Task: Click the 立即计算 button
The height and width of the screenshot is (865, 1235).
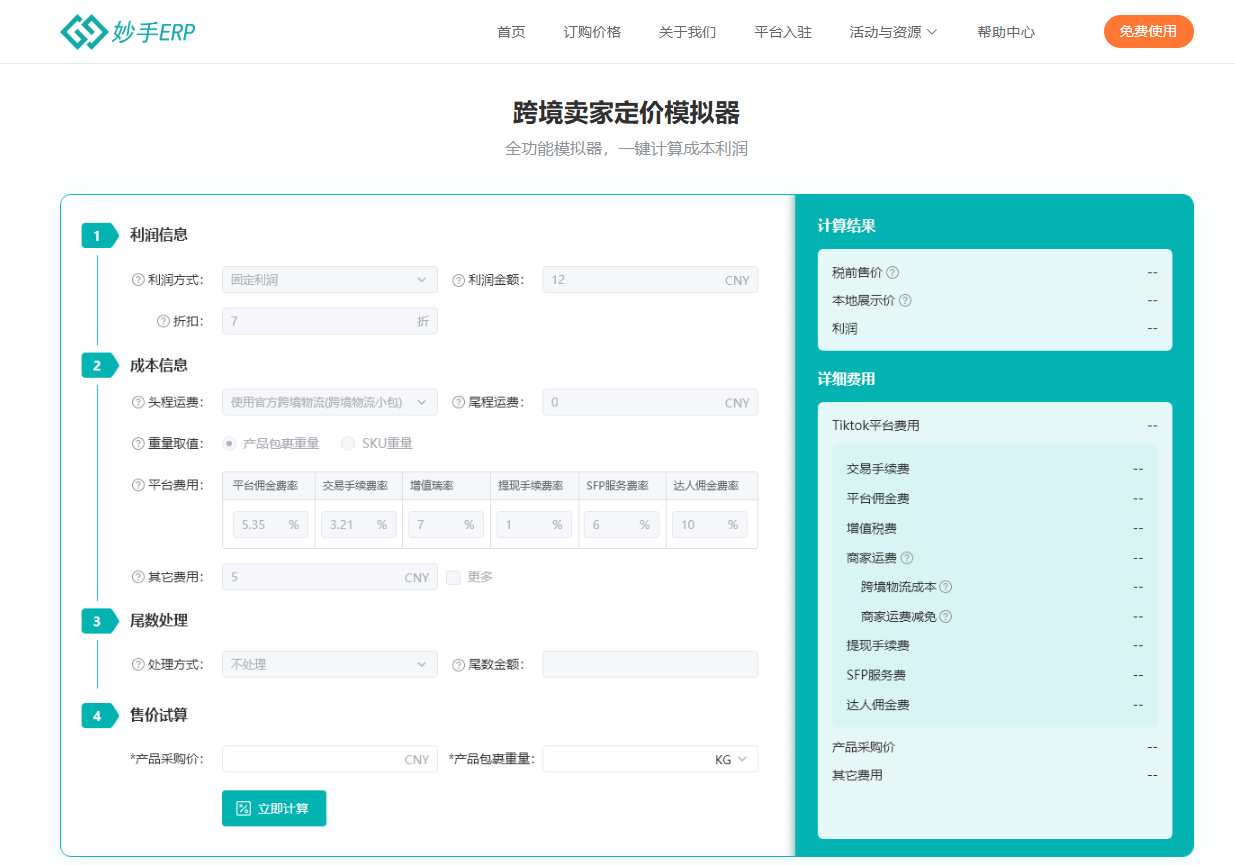Action: 274,808
